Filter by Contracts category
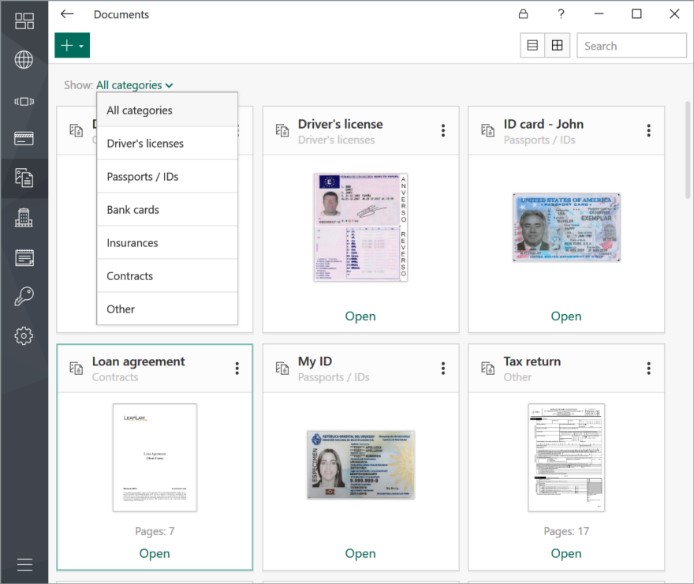The width and height of the screenshot is (694, 584). point(167,276)
